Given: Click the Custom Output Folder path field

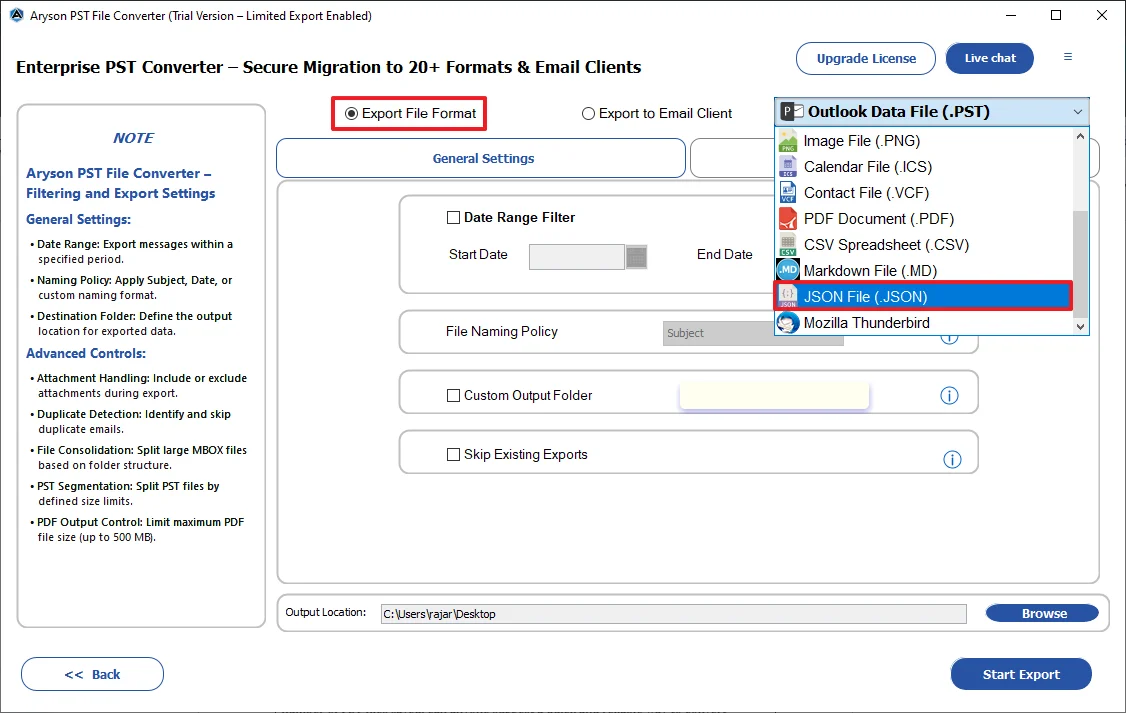Looking at the screenshot, I should [774, 396].
